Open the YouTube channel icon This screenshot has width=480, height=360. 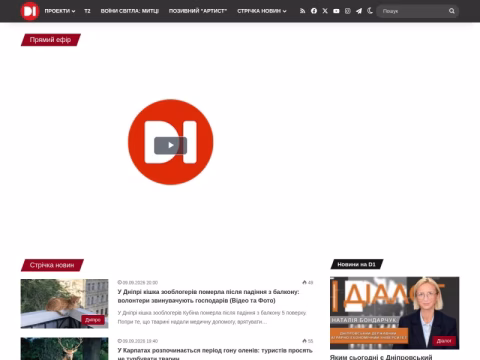[x=336, y=11]
